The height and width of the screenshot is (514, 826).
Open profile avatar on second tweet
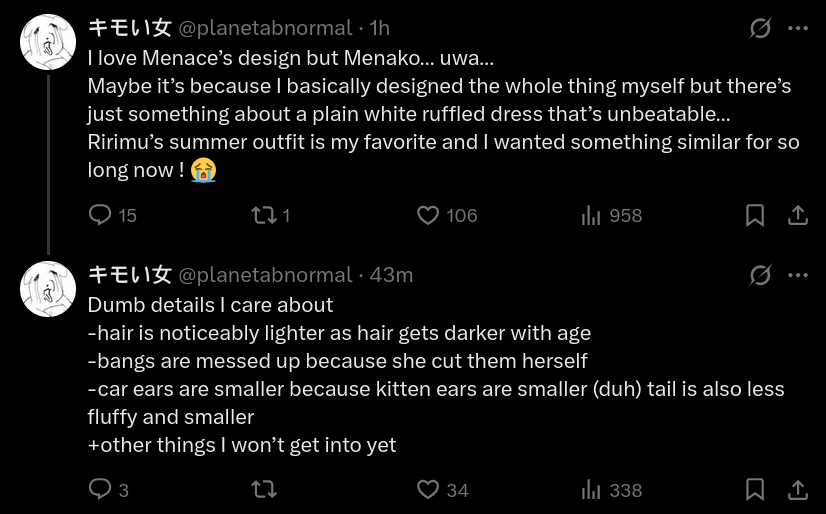48,289
